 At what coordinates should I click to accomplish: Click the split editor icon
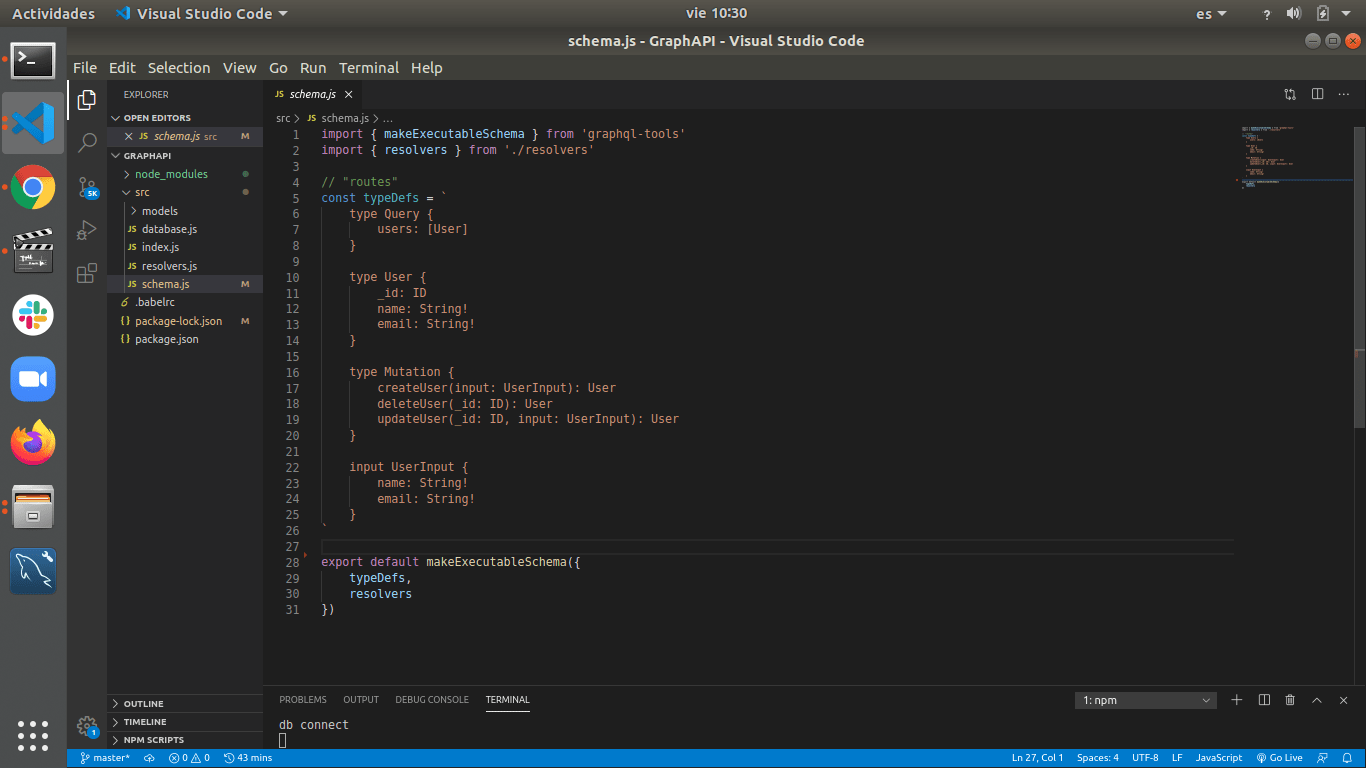click(1317, 94)
